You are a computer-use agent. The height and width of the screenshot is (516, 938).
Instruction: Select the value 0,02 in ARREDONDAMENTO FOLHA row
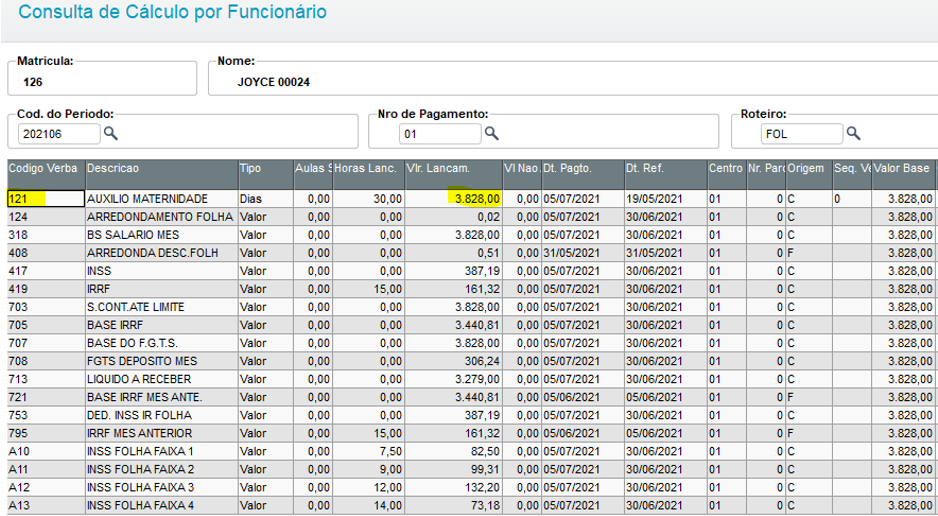click(489, 216)
